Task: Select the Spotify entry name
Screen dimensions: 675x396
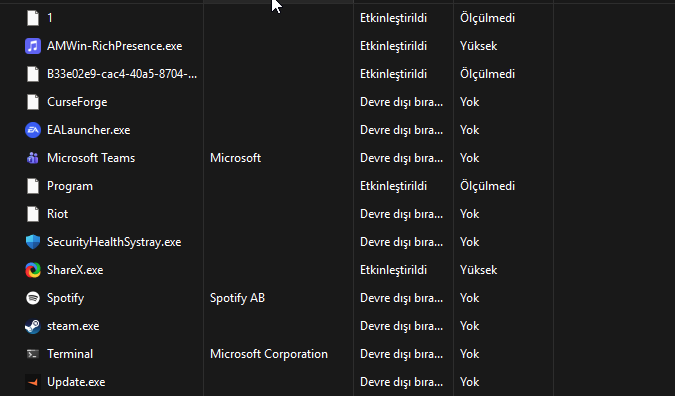Action: coord(65,298)
